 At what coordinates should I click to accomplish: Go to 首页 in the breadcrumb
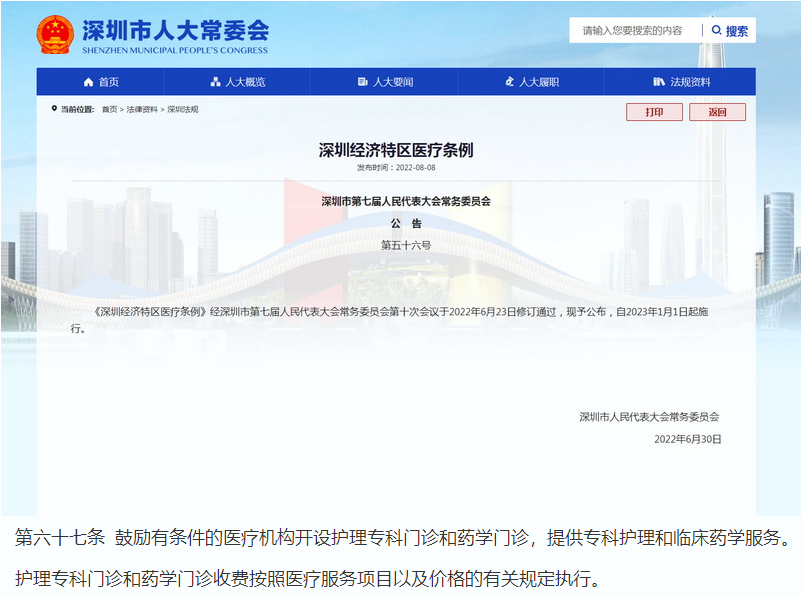109,110
